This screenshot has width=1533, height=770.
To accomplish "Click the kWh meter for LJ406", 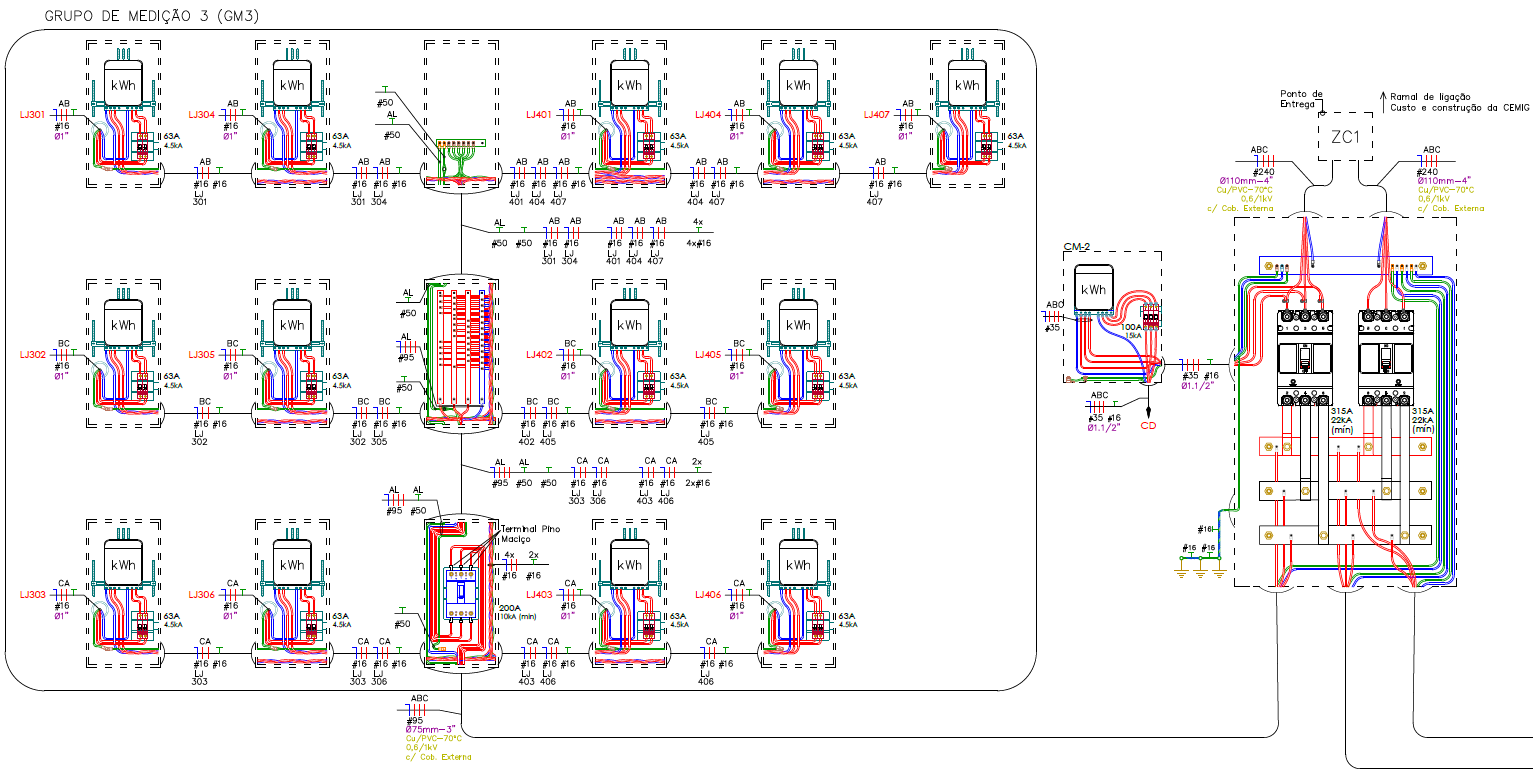I will click(x=798, y=565).
